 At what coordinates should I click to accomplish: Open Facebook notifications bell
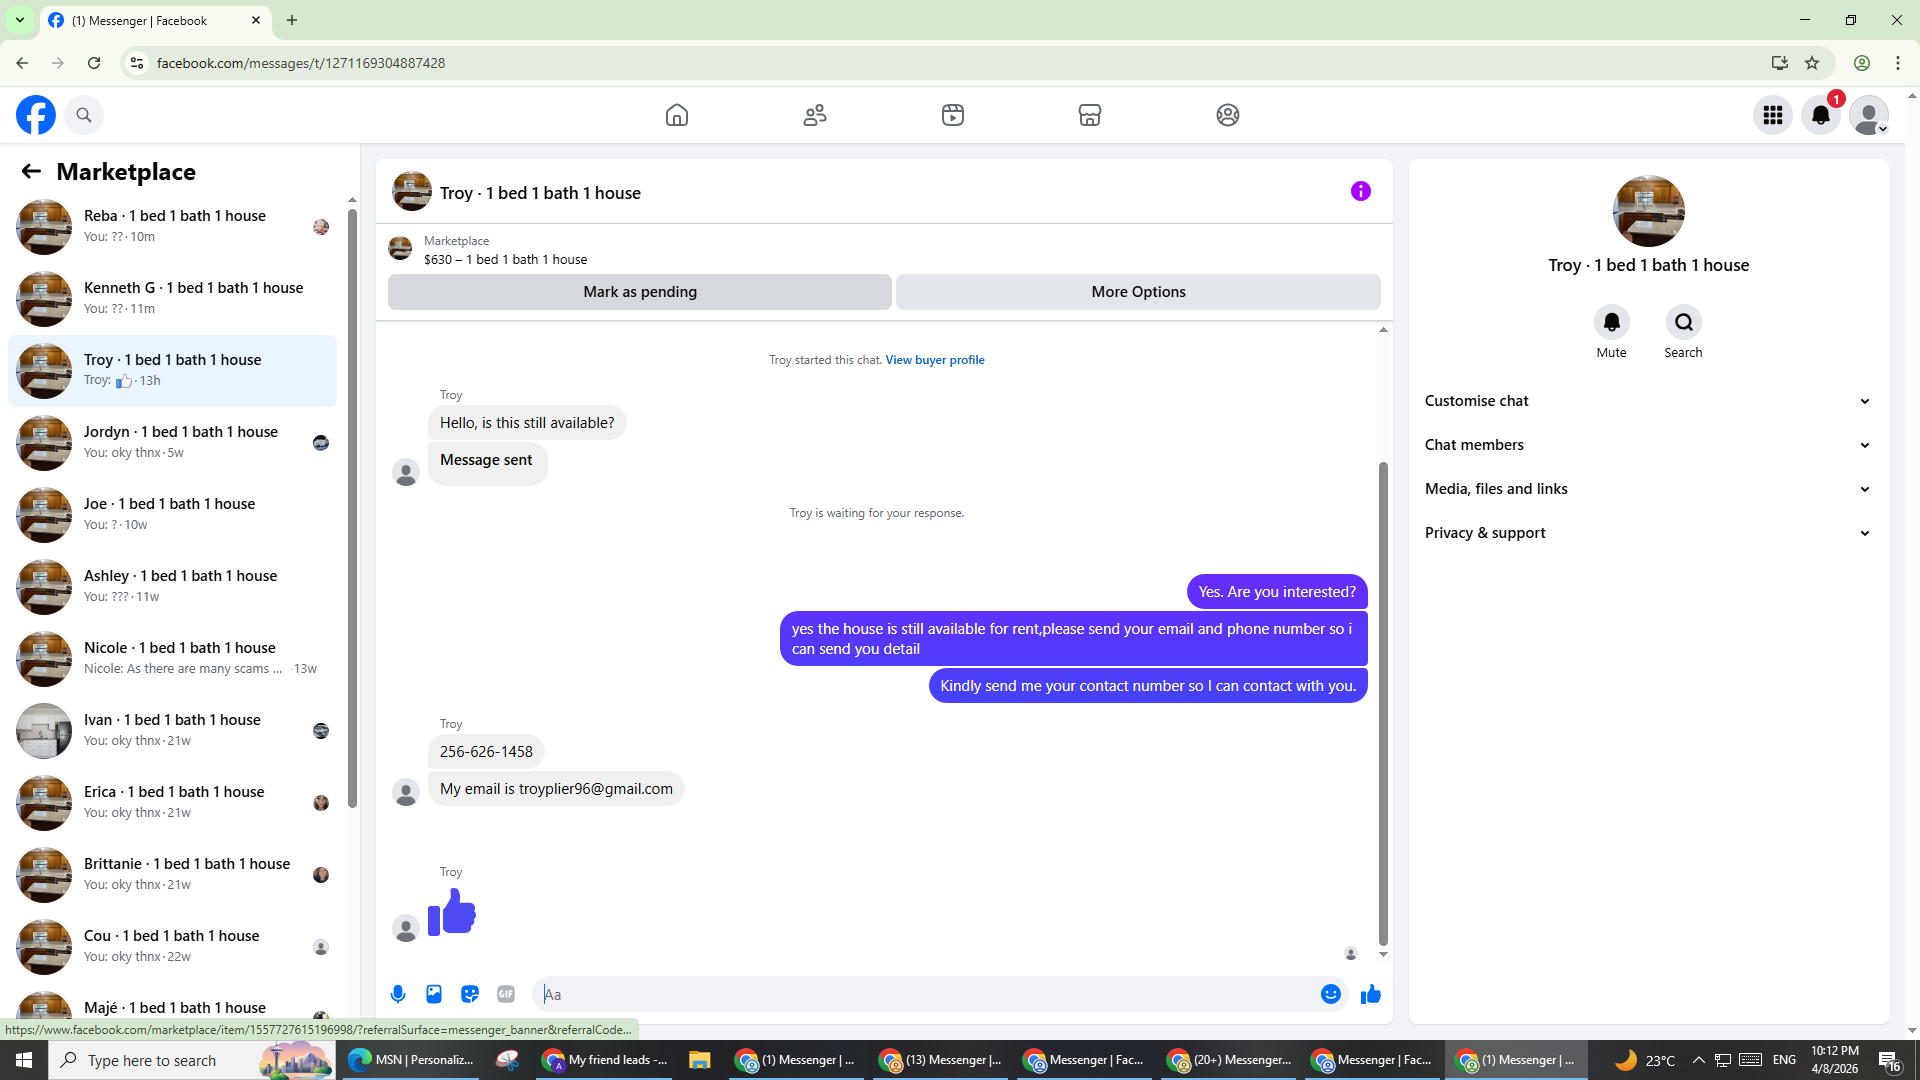click(x=1821, y=115)
